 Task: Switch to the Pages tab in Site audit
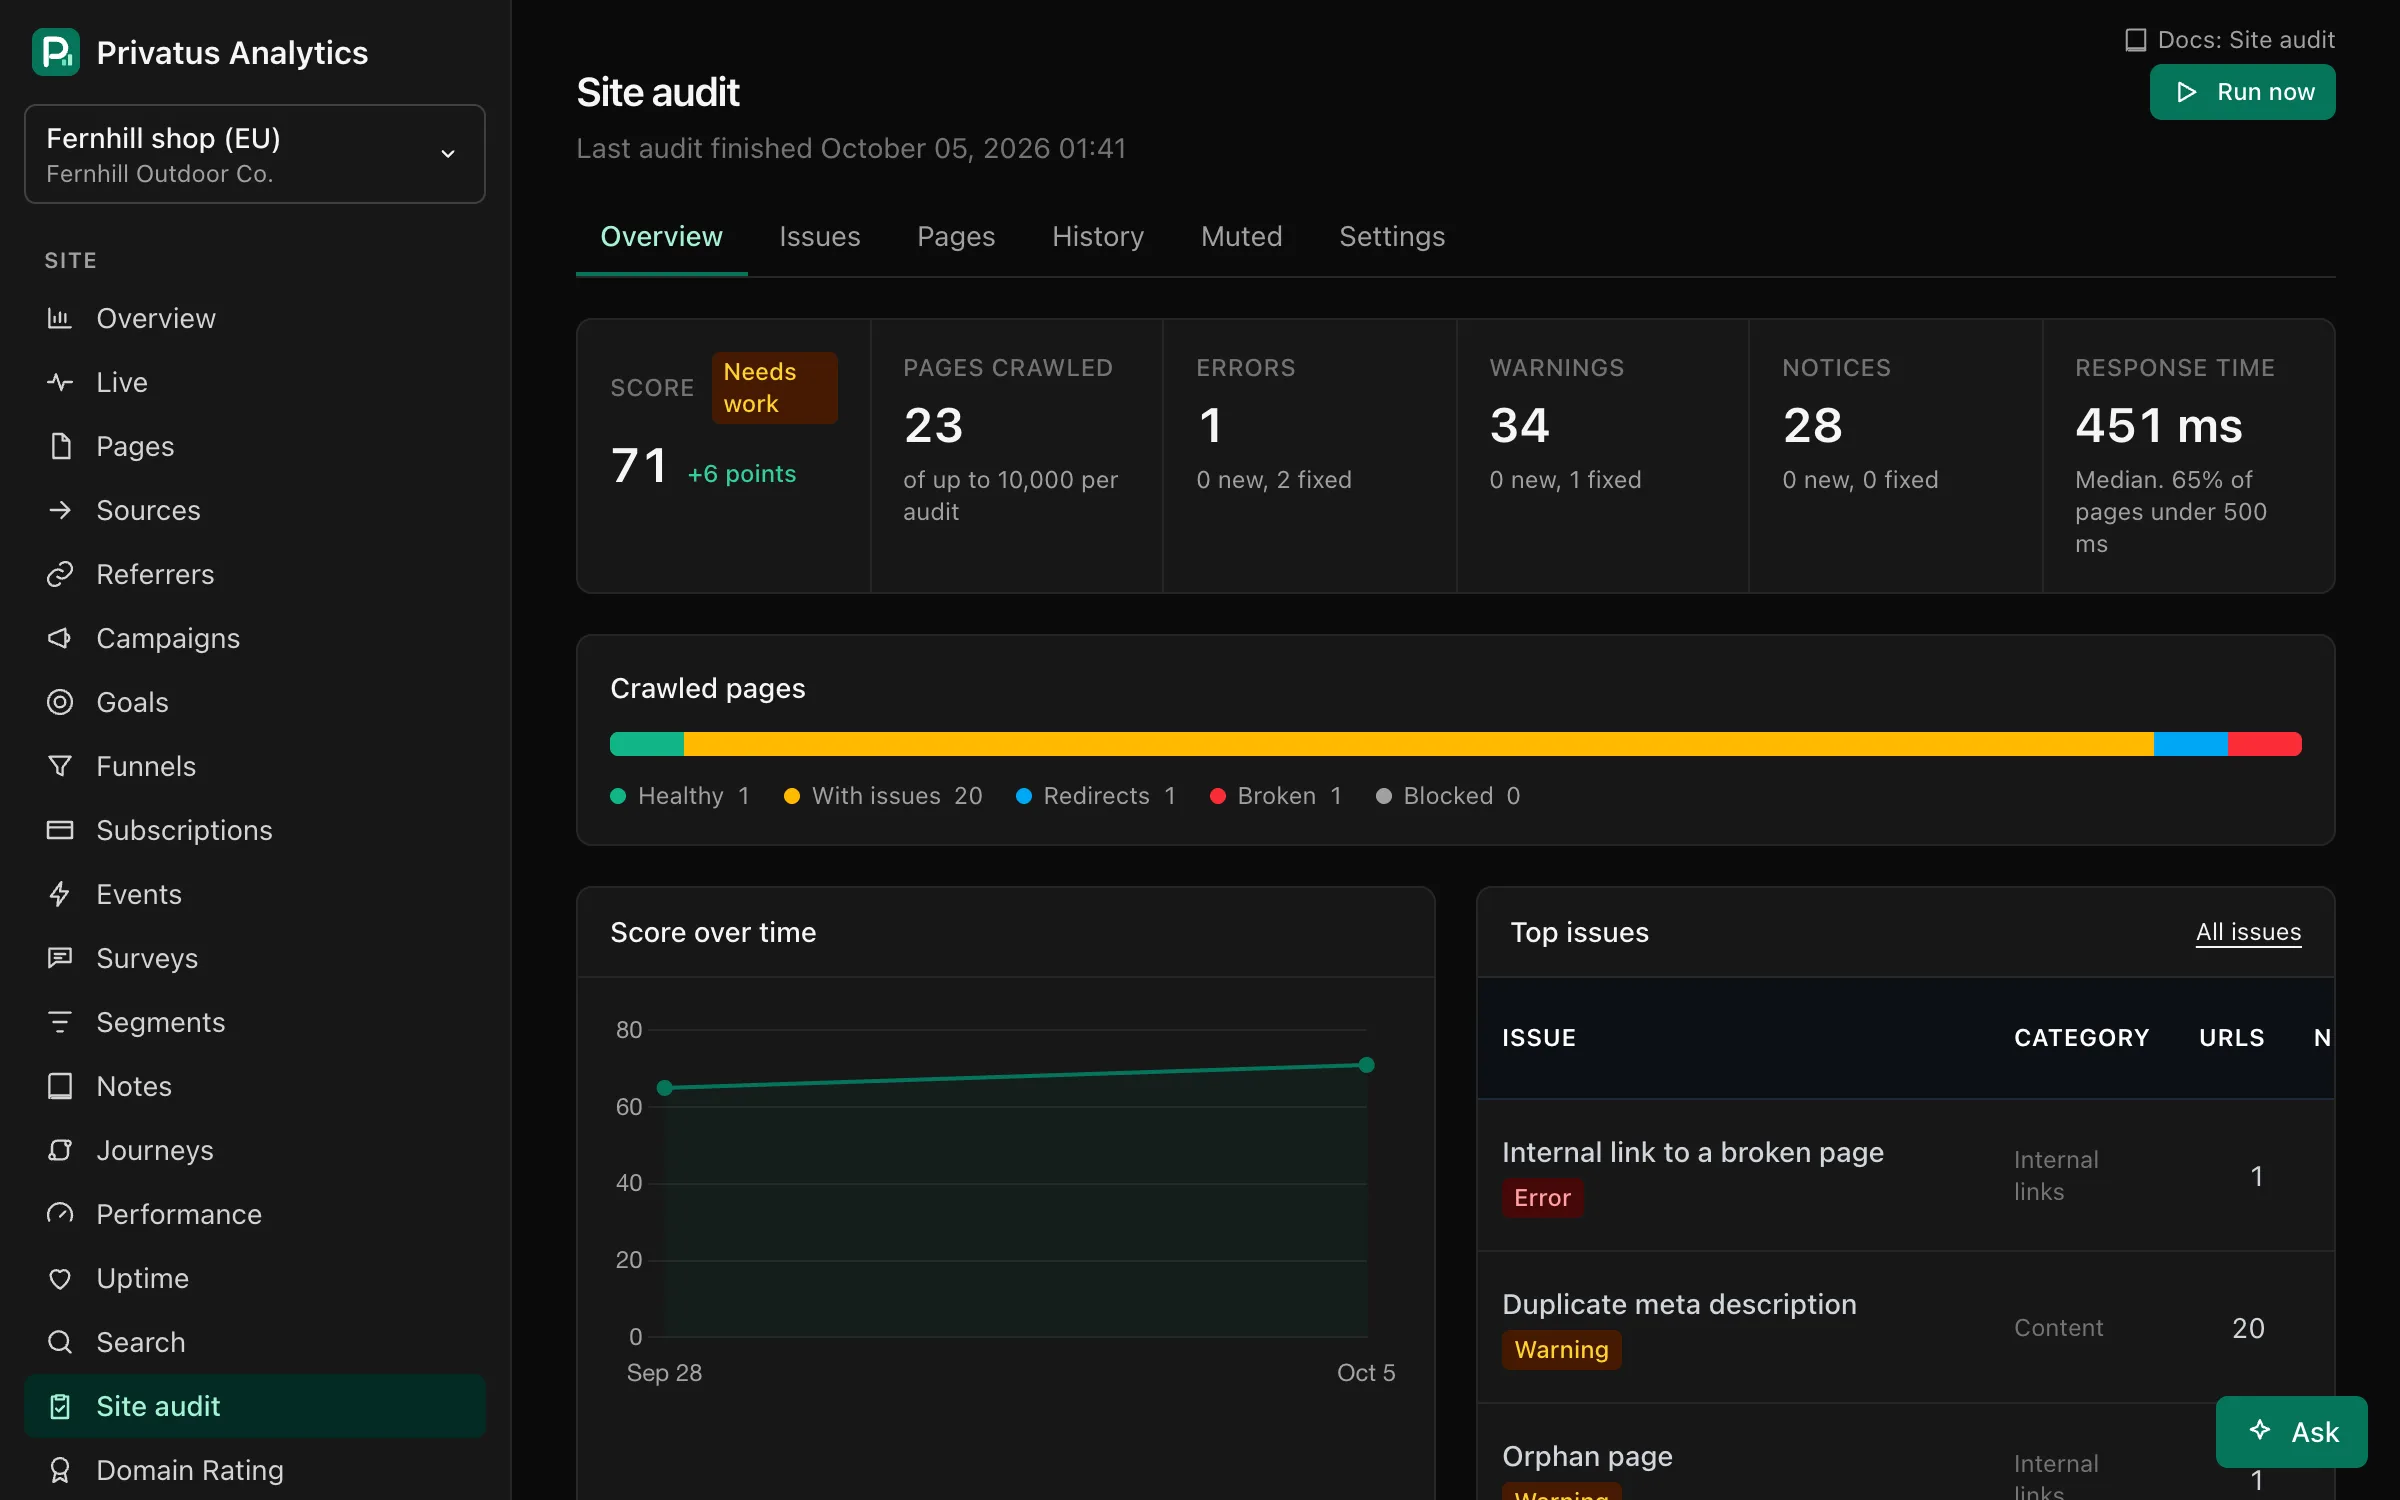[956, 237]
